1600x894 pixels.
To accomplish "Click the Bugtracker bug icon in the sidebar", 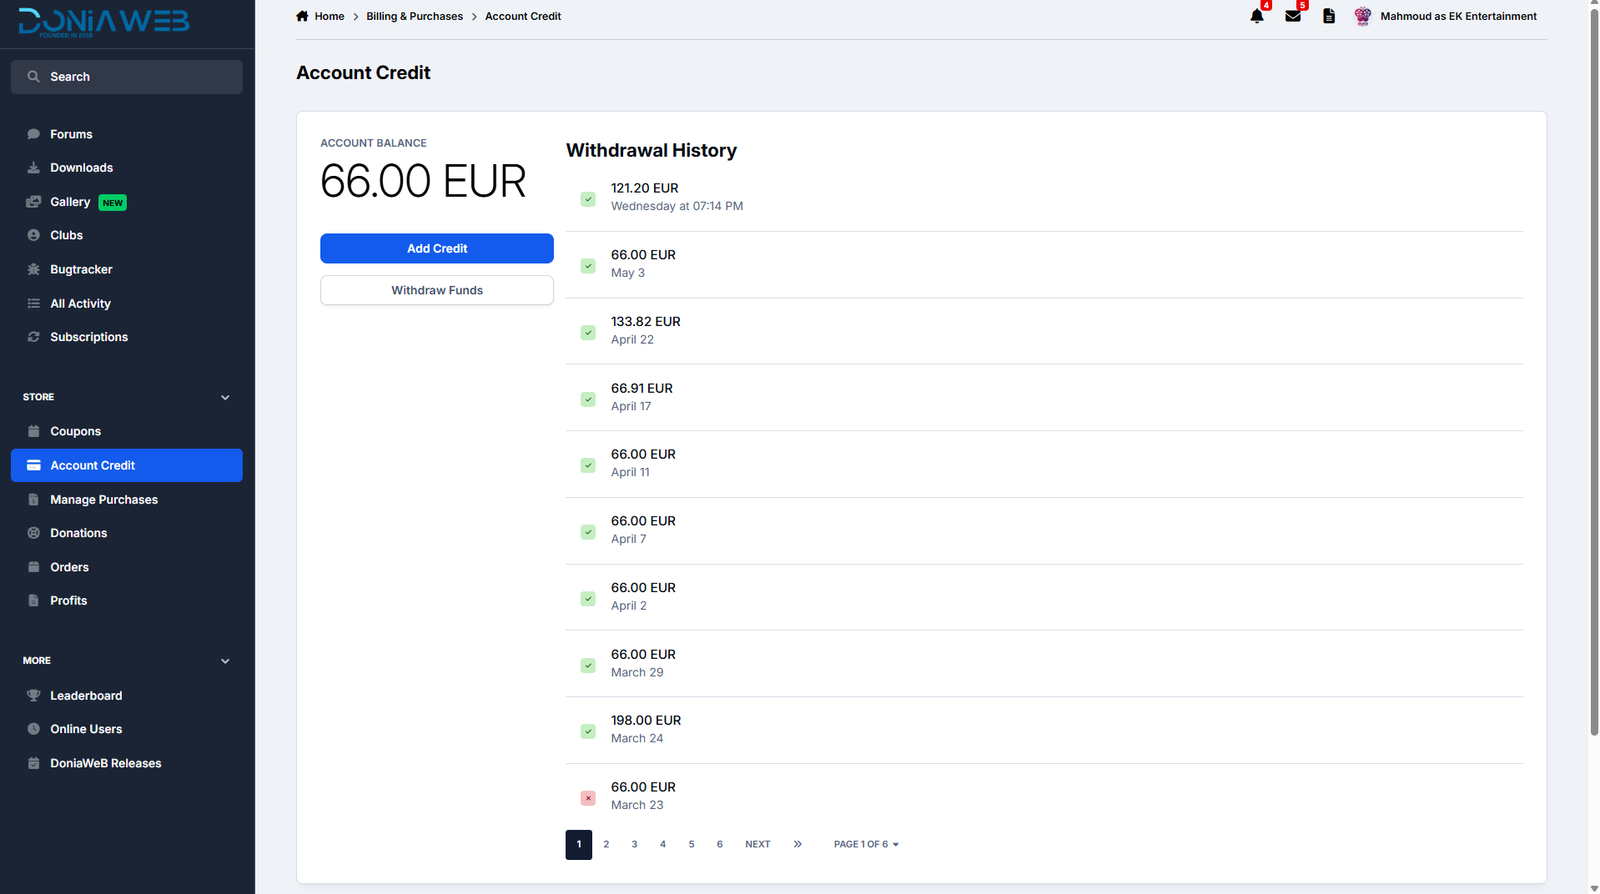I will click(33, 270).
